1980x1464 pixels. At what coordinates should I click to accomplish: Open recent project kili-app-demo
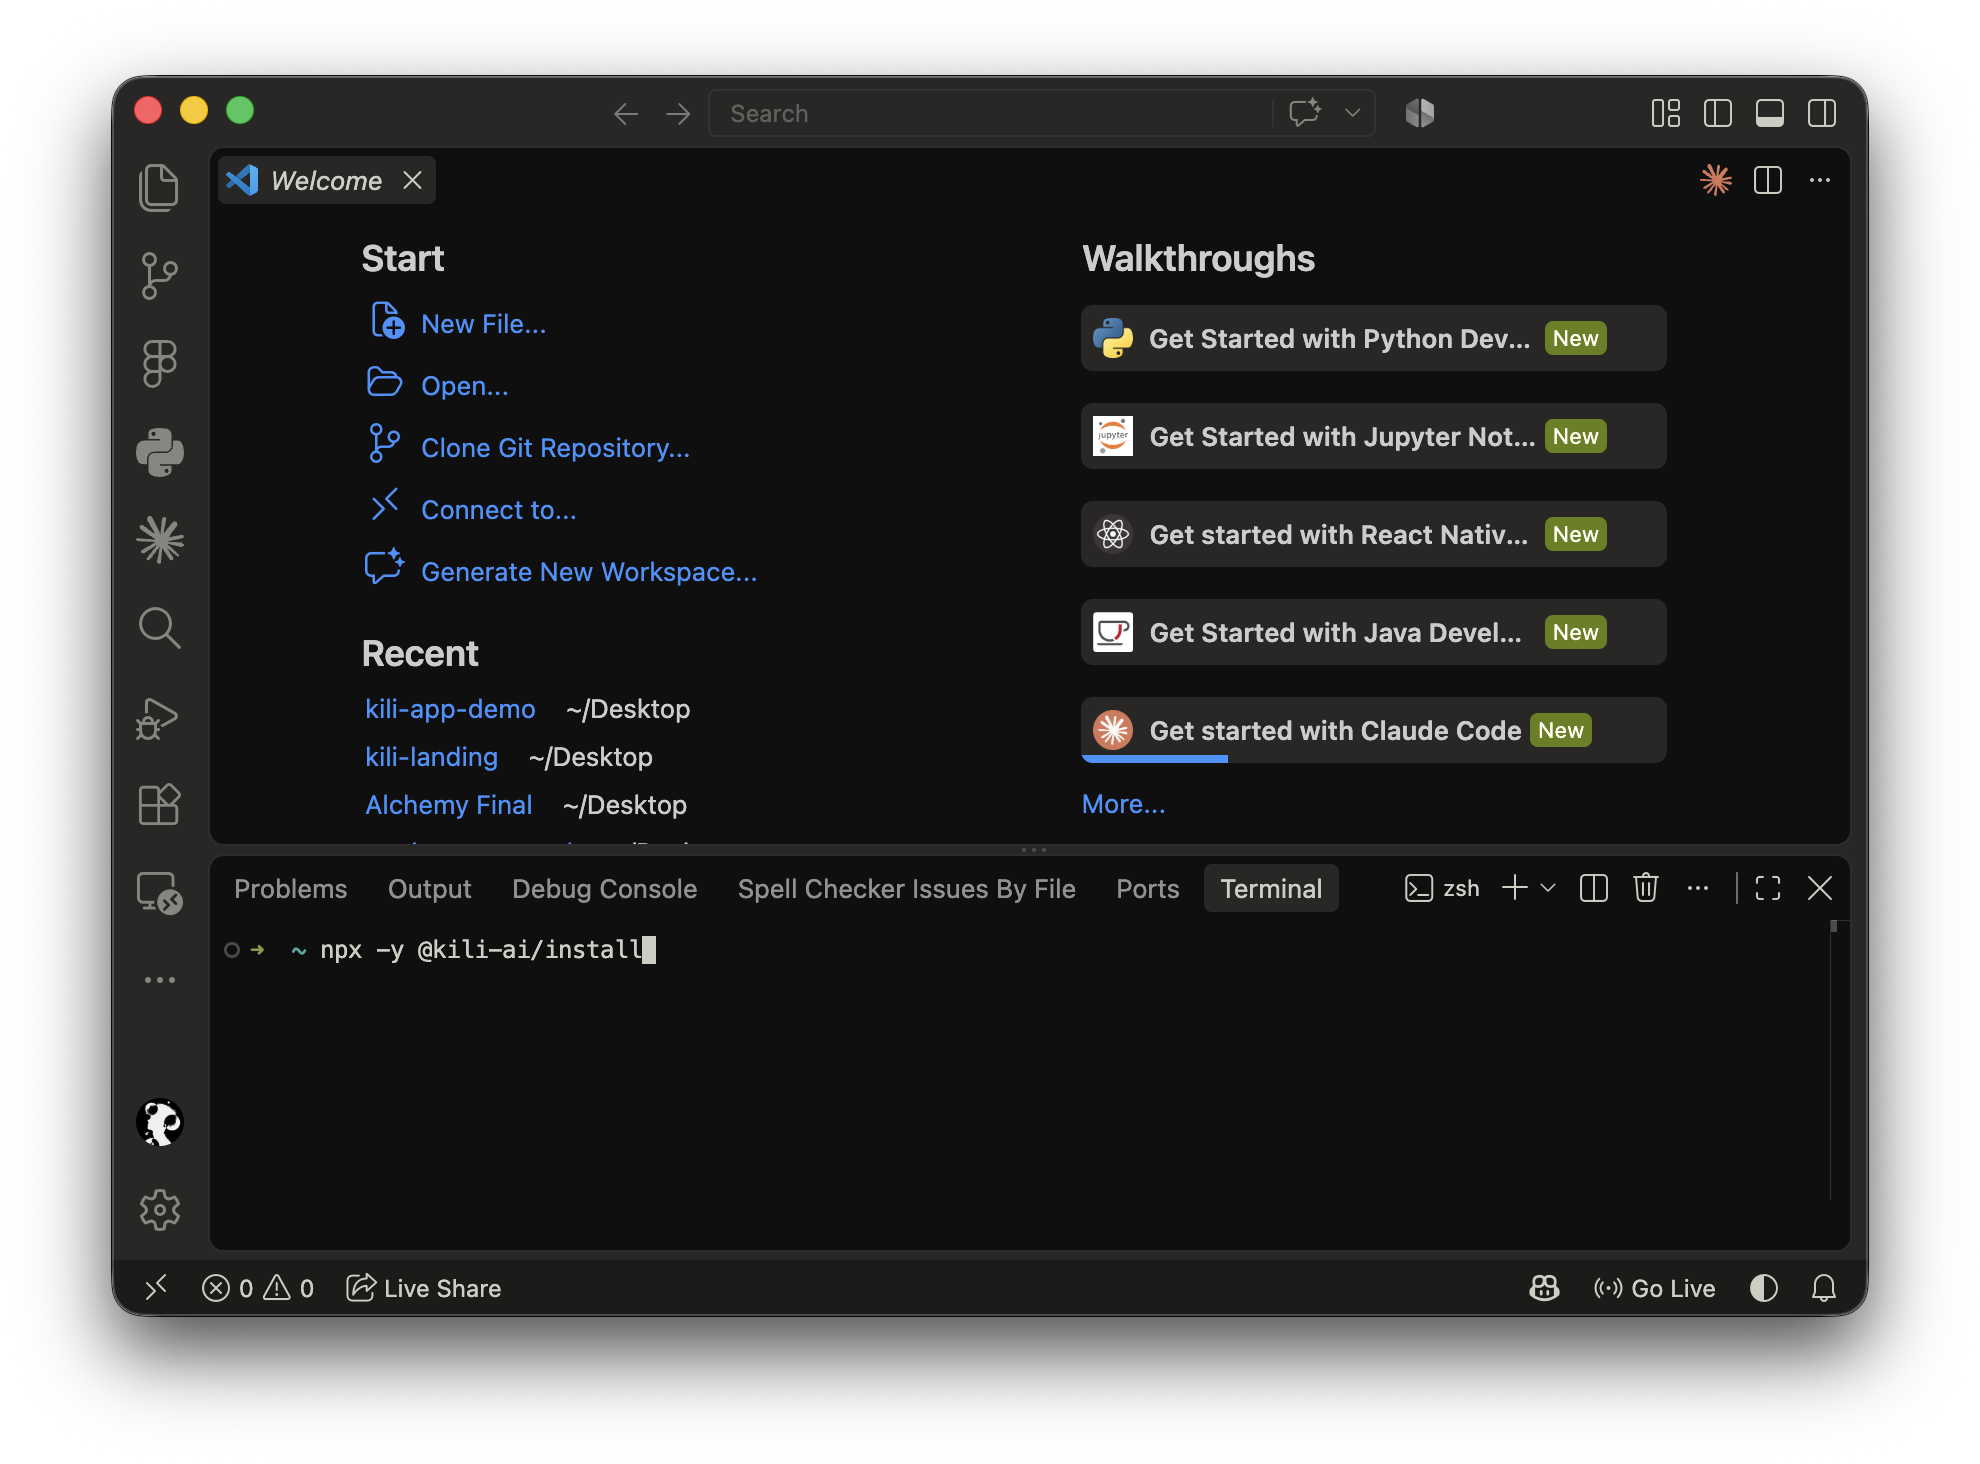pos(450,709)
